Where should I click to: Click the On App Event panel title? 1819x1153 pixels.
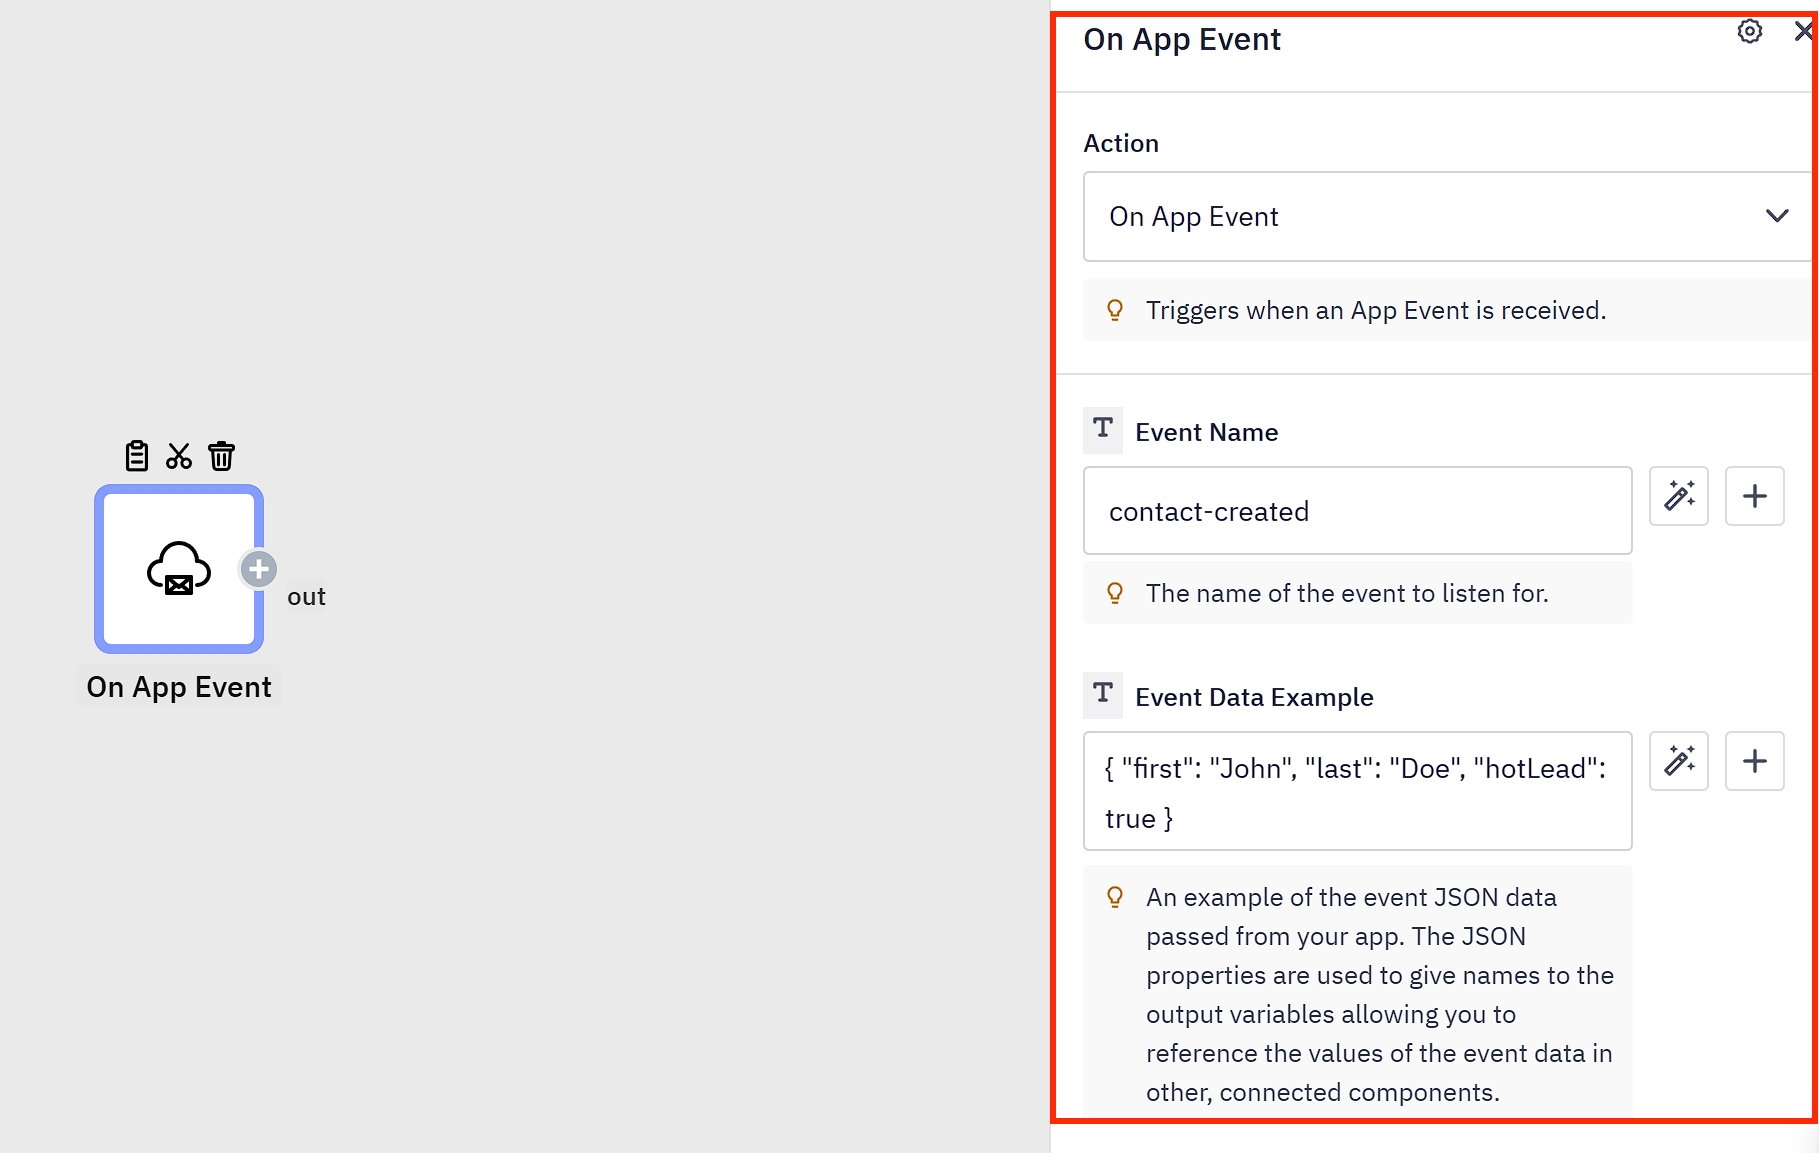[x=1182, y=40]
